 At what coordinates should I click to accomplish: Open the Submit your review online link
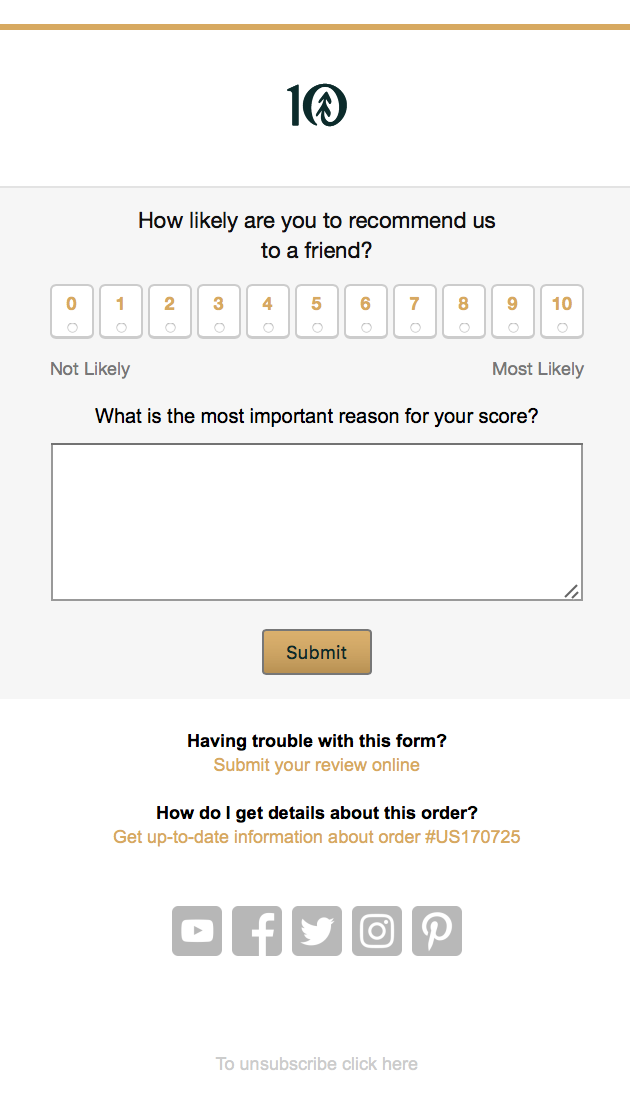coord(316,764)
